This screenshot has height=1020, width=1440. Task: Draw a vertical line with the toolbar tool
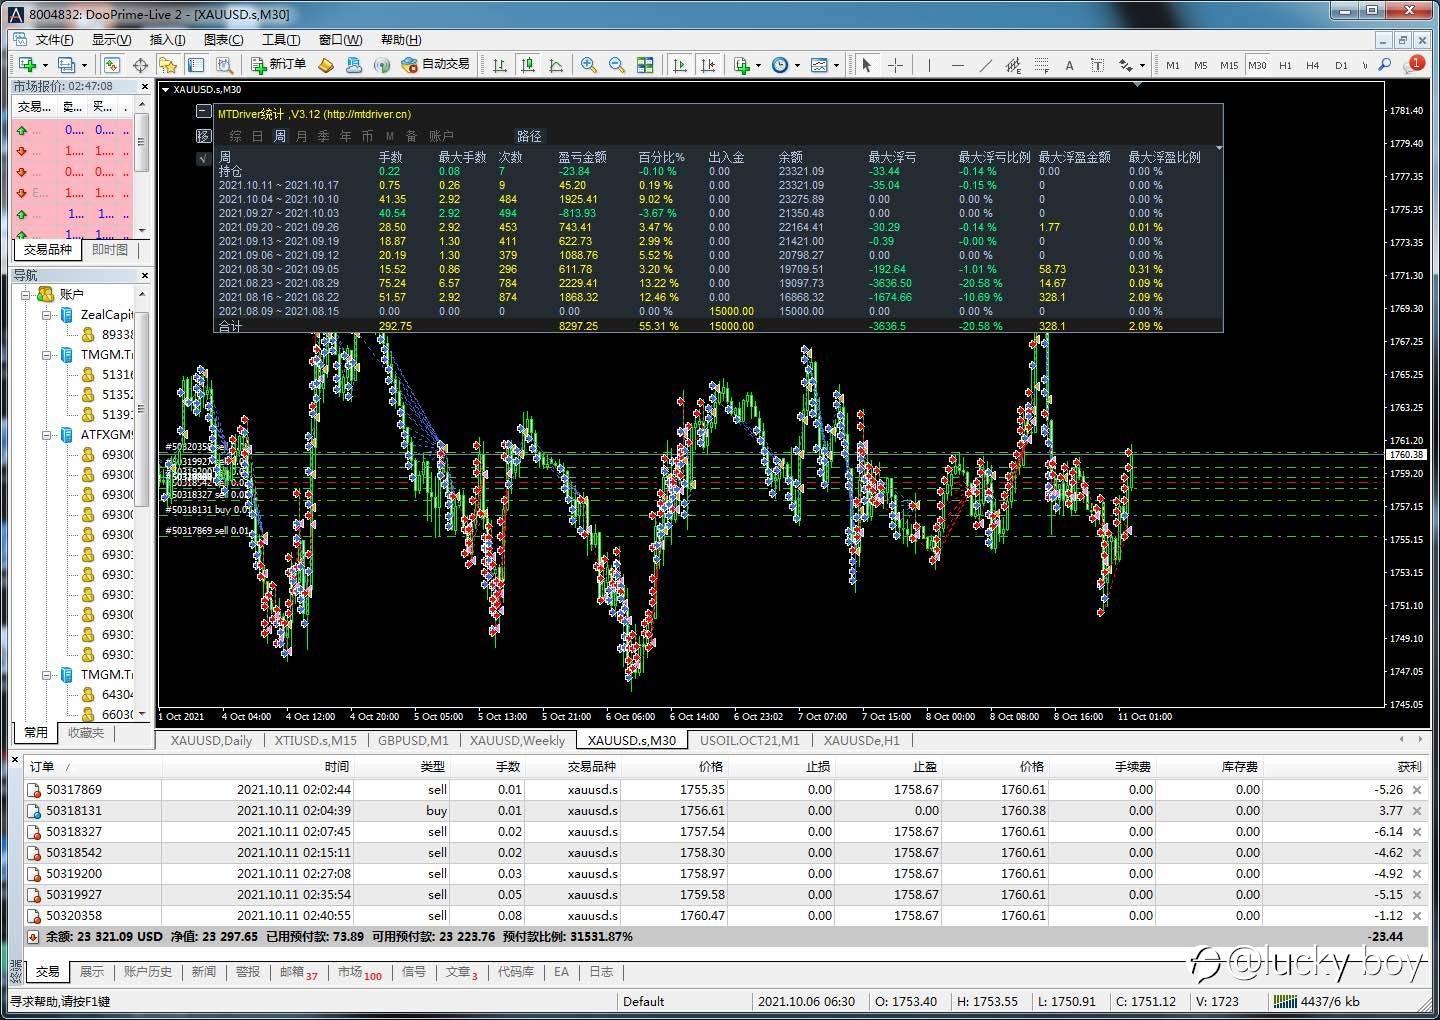click(x=929, y=65)
